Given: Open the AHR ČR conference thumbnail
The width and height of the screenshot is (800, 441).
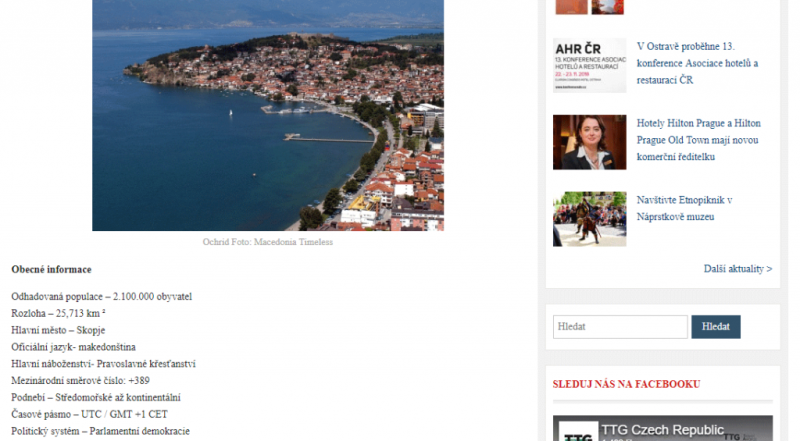Looking at the screenshot, I should 589,65.
